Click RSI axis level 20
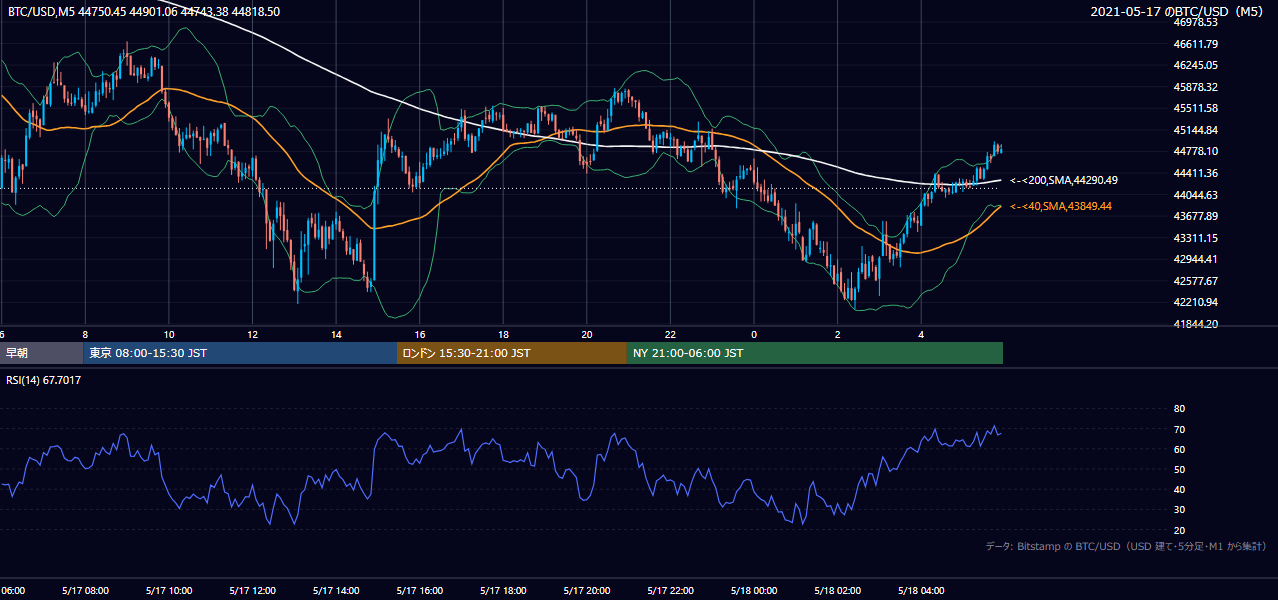Image resolution: width=1278 pixels, height=600 pixels. [1179, 530]
